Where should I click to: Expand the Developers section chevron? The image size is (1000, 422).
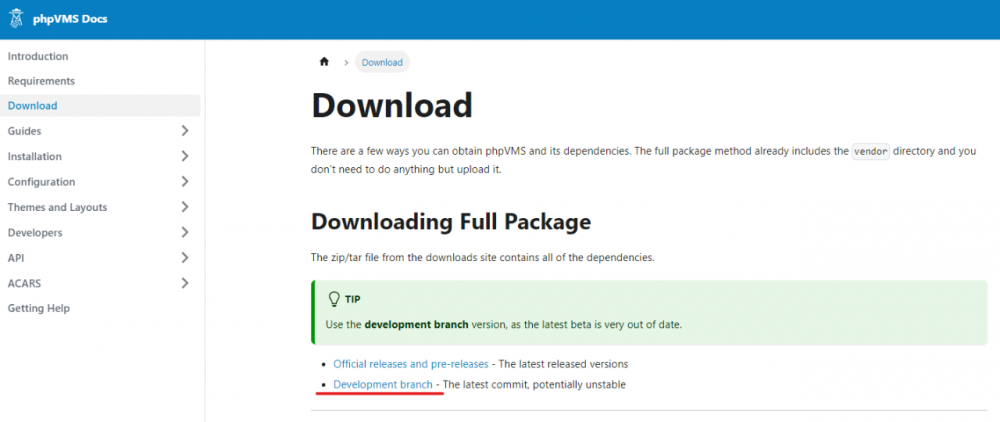click(185, 233)
